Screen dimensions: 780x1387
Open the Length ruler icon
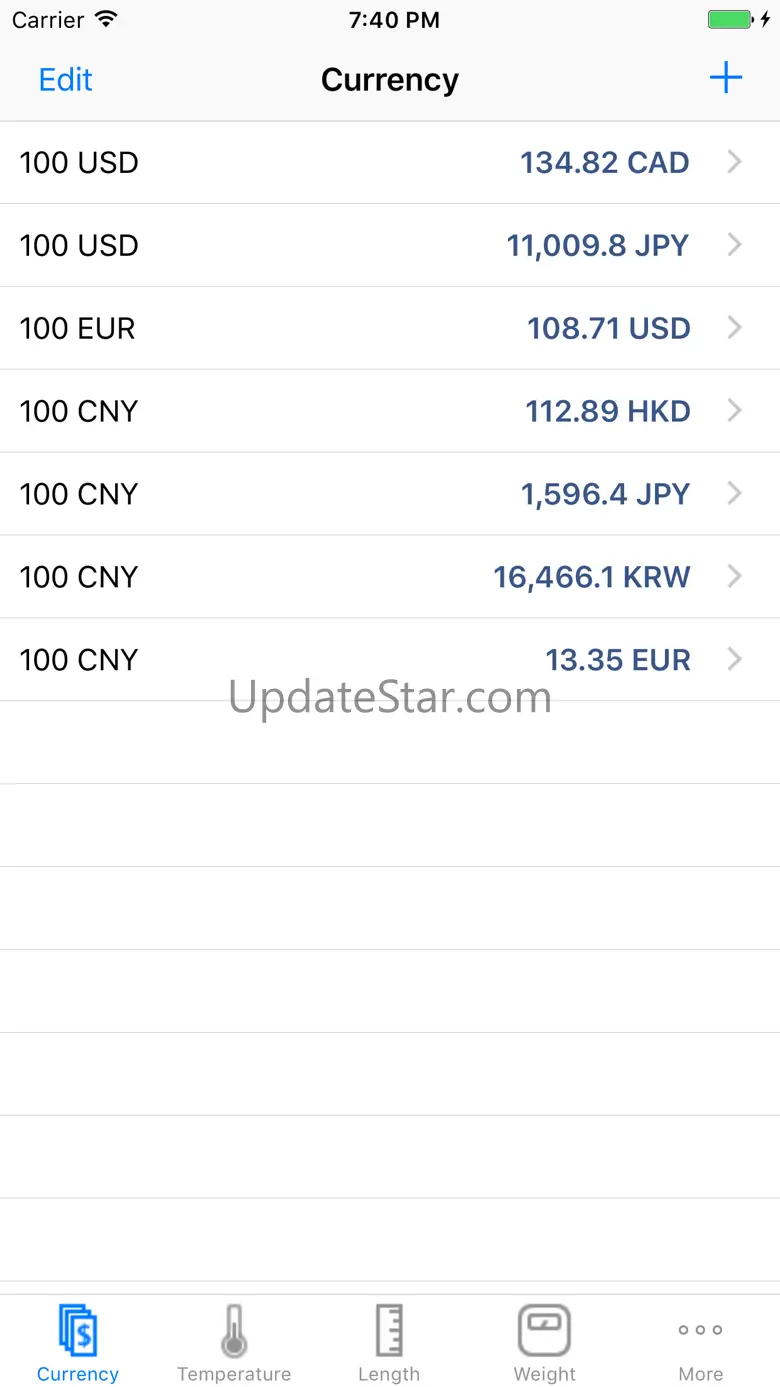pos(389,1330)
